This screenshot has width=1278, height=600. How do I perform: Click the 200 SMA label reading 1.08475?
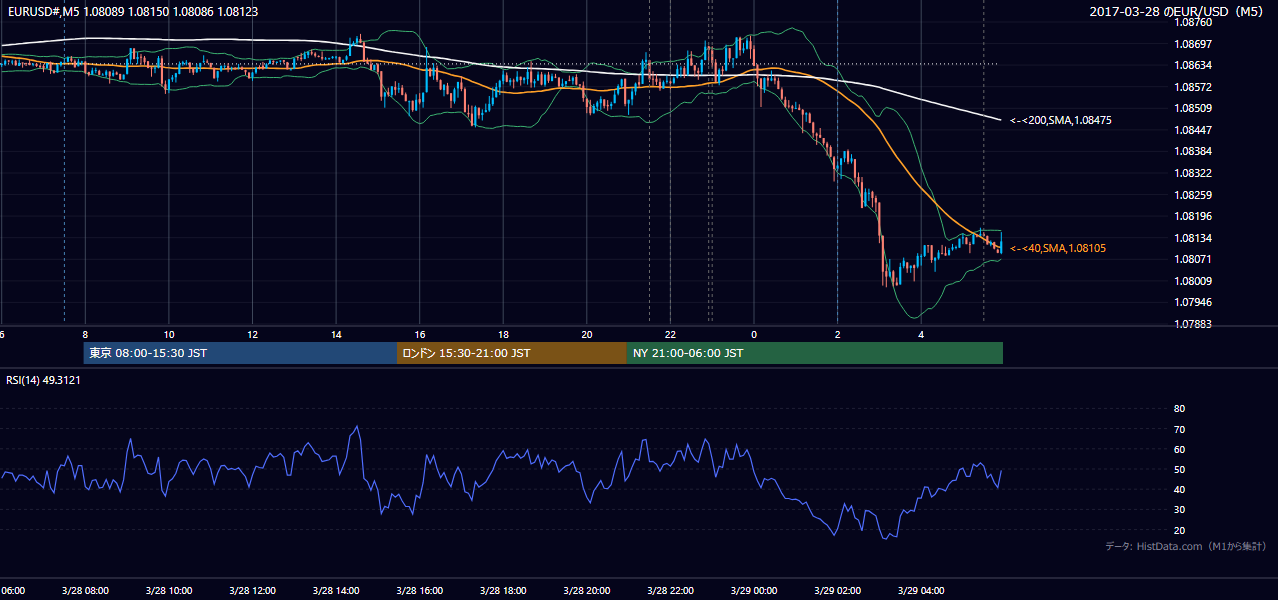[1061, 121]
